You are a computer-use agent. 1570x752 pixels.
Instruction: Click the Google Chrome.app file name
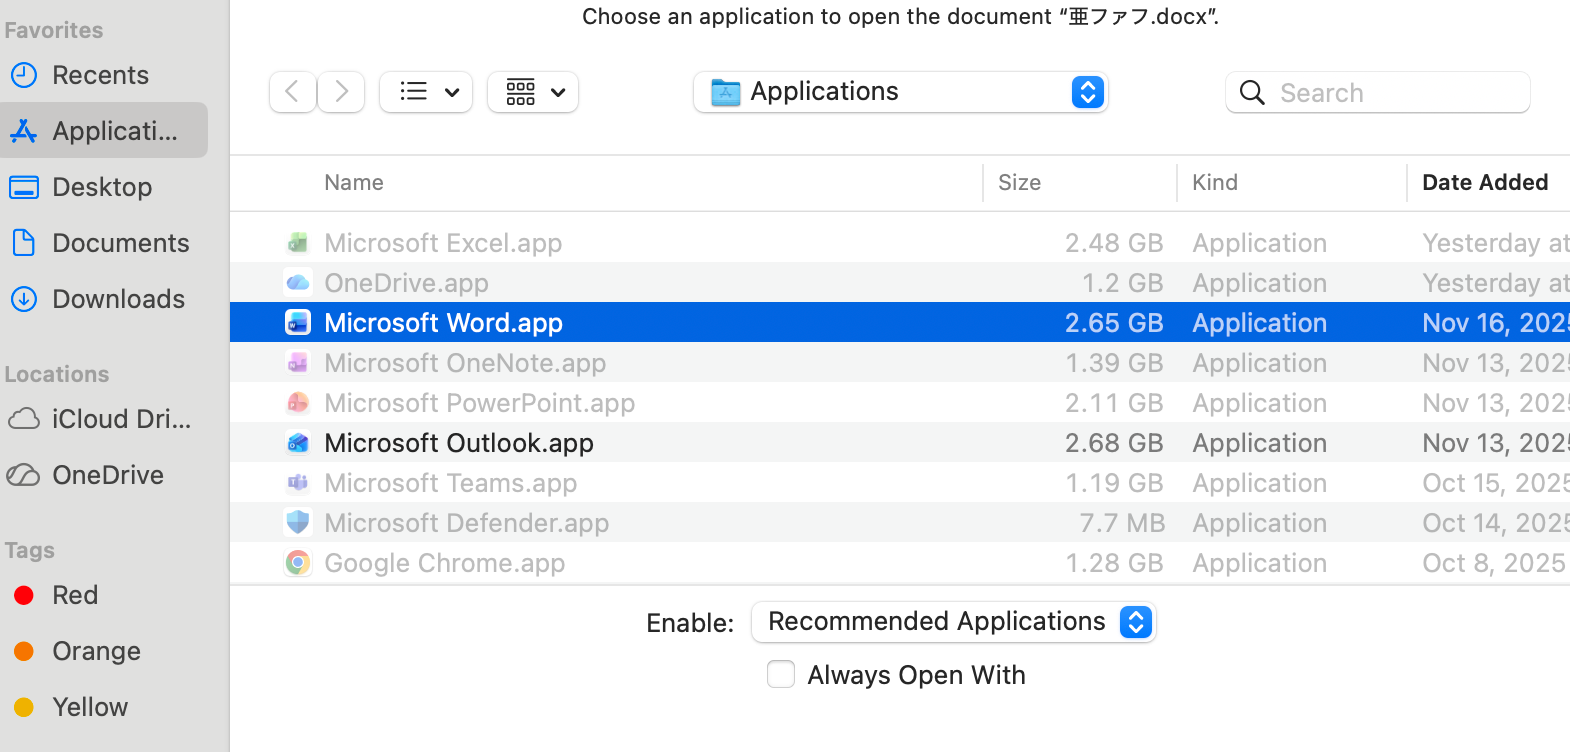(444, 563)
